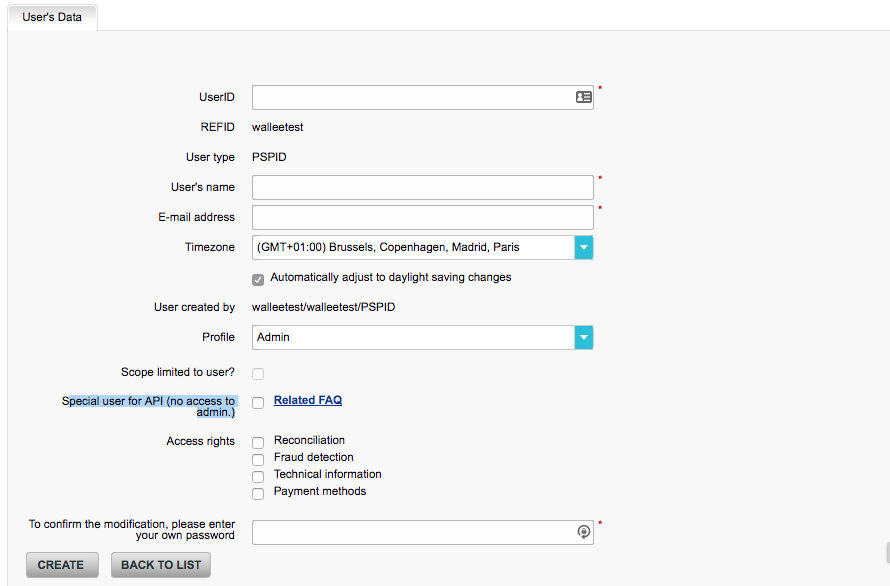
Task: Click the BACK TO LIST button
Action: 161,565
